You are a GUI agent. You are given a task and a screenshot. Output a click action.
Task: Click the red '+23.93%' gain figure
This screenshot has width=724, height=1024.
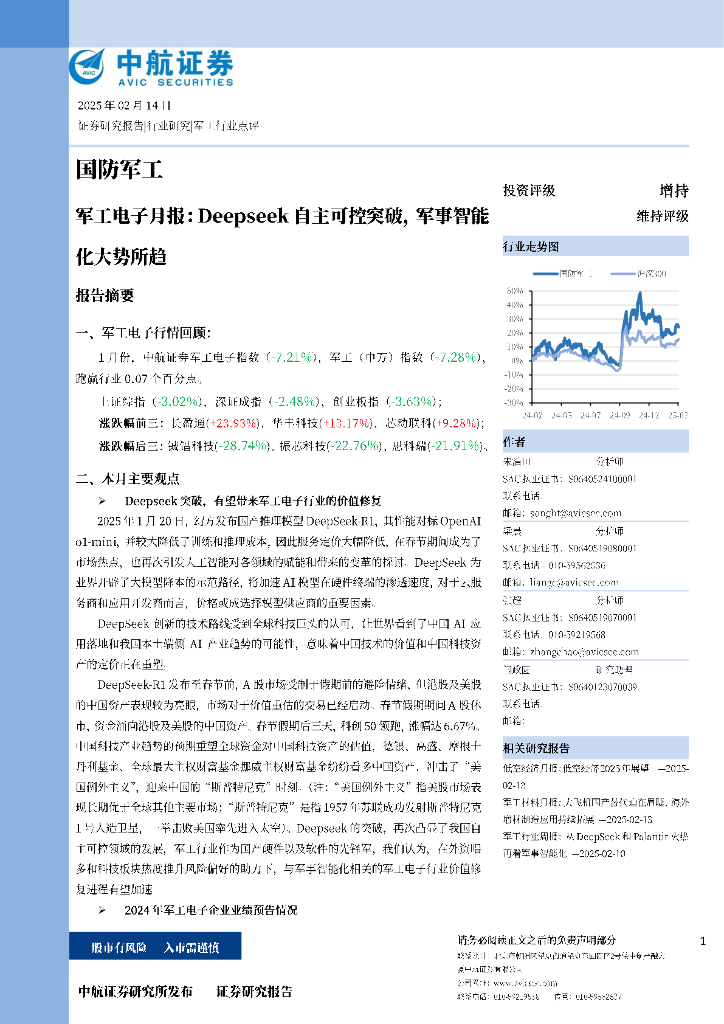pyautogui.click(x=233, y=423)
